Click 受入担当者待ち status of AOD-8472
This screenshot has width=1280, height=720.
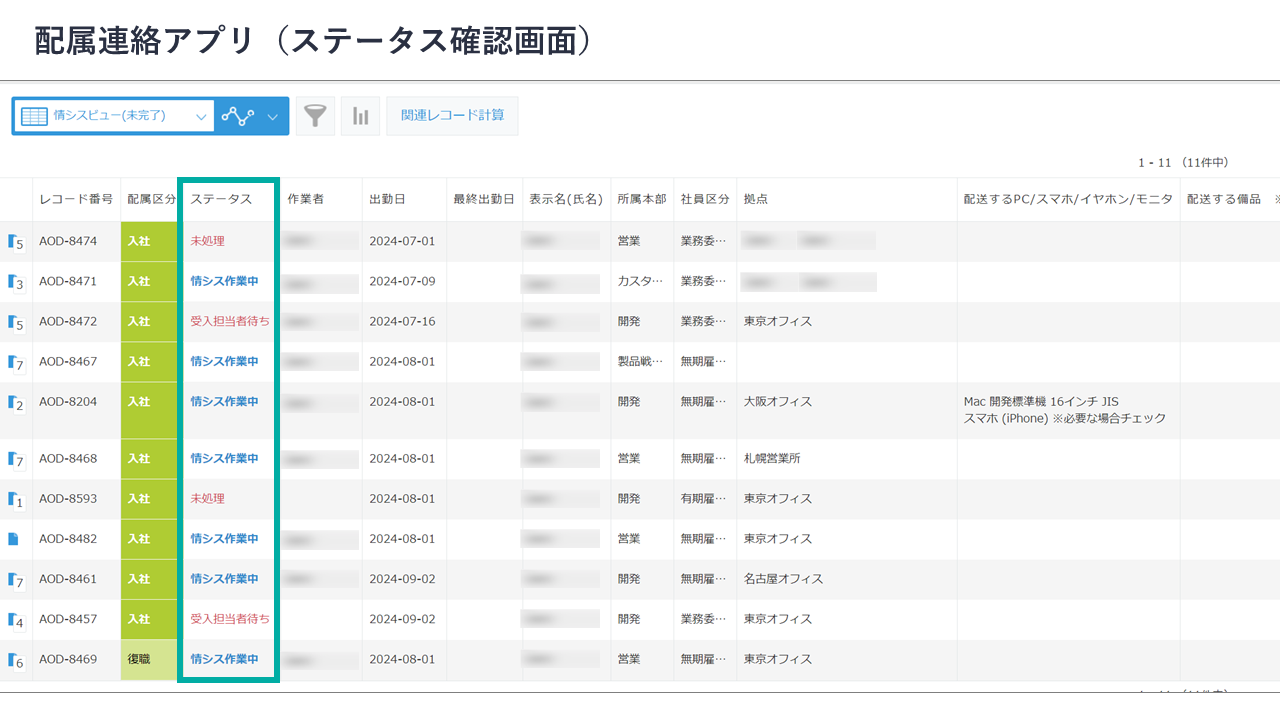pos(230,322)
